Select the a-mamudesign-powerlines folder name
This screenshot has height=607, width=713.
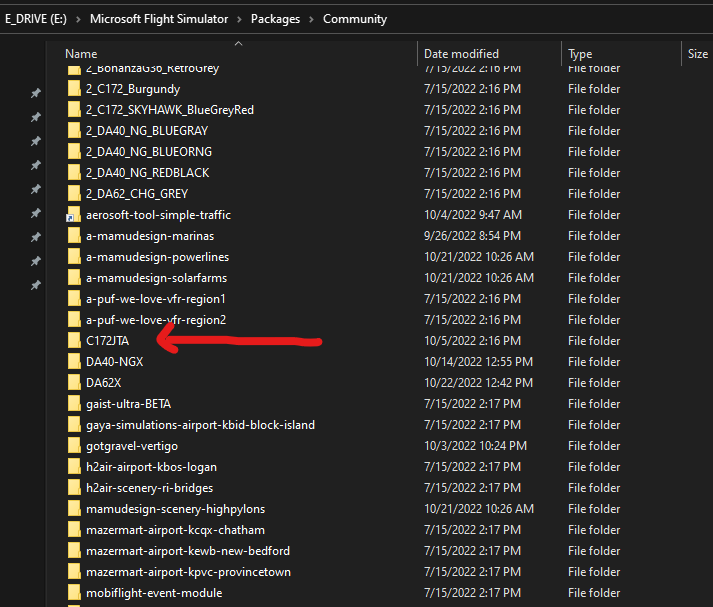157,257
